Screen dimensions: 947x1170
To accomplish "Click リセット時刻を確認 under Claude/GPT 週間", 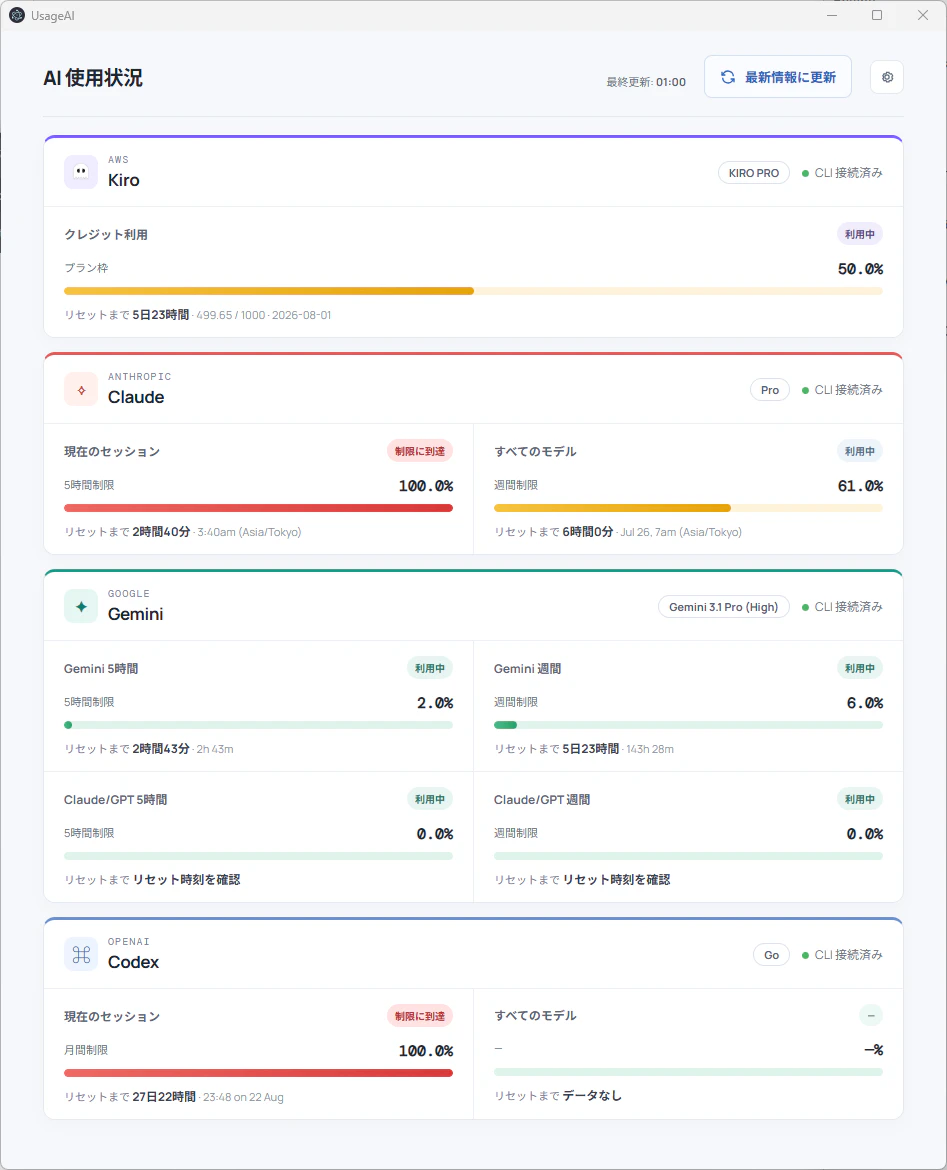I will point(616,880).
